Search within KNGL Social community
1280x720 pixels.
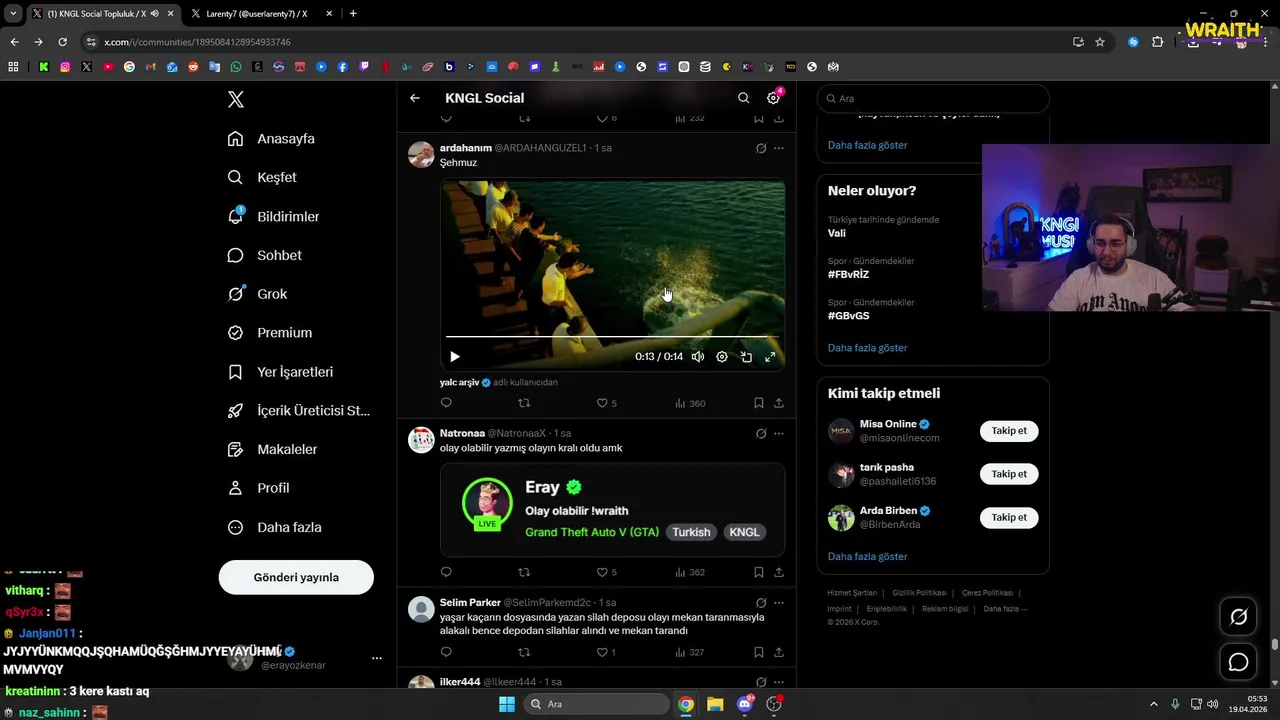[x=743, y=98]
